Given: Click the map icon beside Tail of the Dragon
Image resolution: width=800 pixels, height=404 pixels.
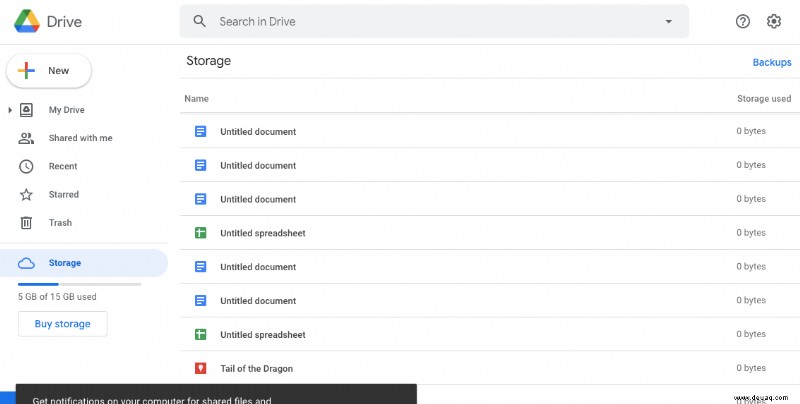Looking at the screenshot, I should tap(201, 368).
